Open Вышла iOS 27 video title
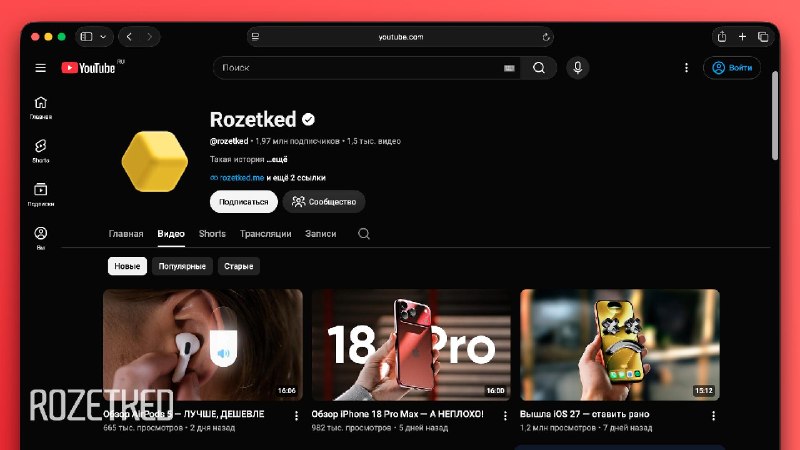This screenshot has width=800, height=450. pos(585,414)
